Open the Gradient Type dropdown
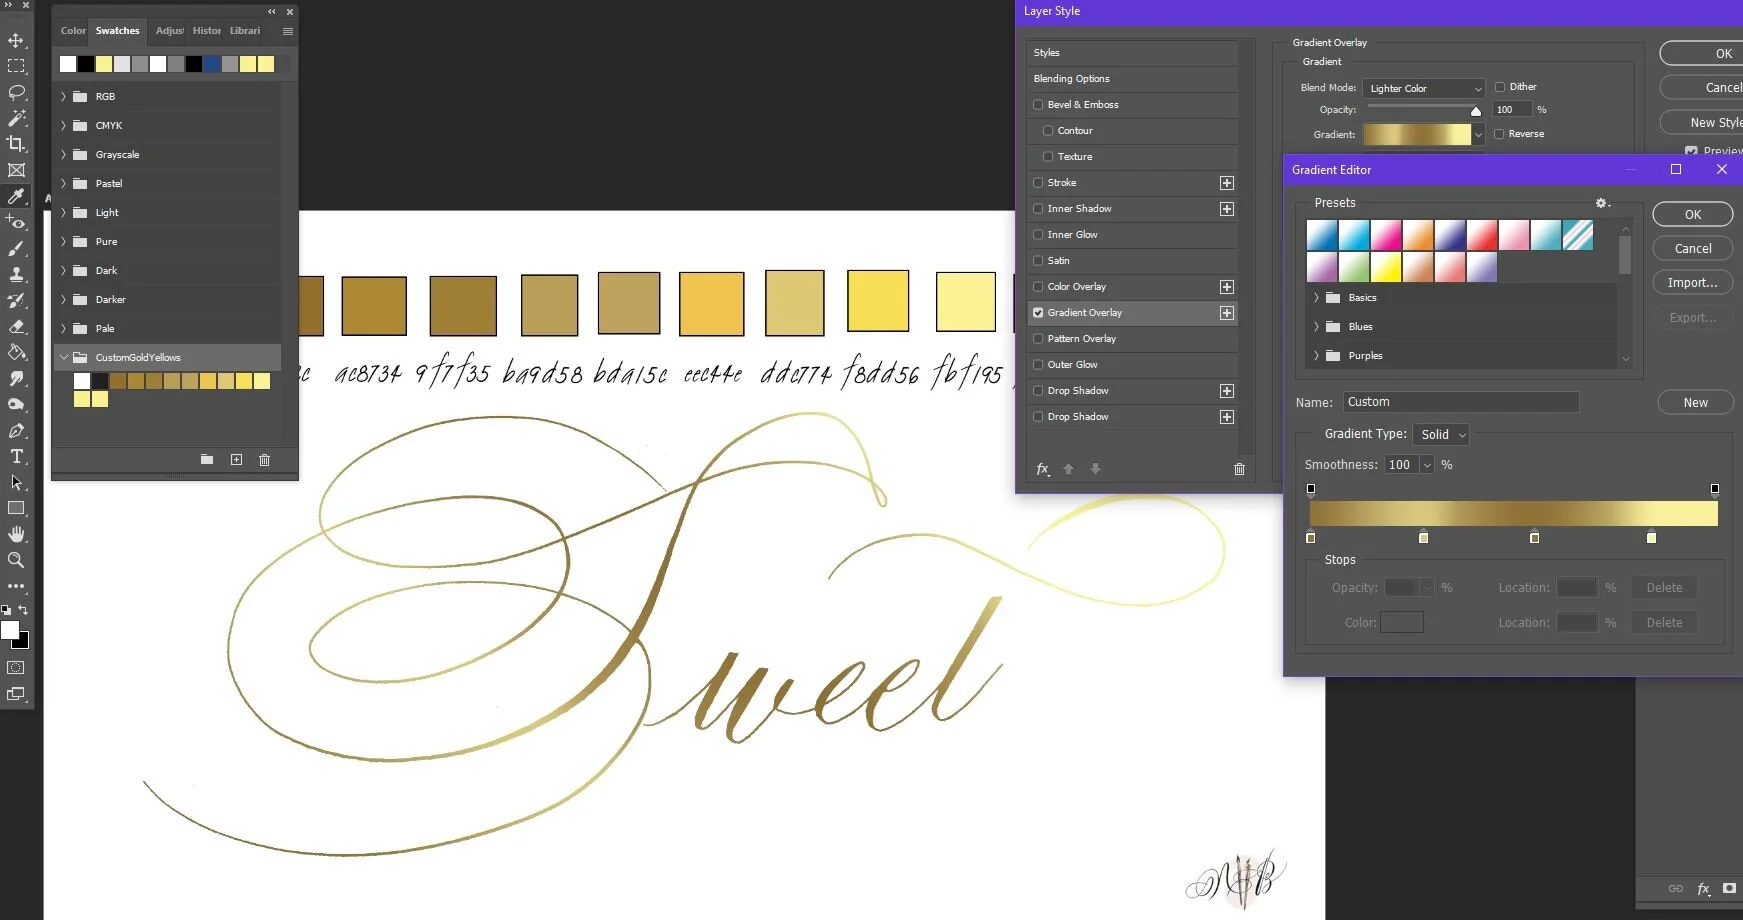The image size is (1743, 920). coord(1440,434)
